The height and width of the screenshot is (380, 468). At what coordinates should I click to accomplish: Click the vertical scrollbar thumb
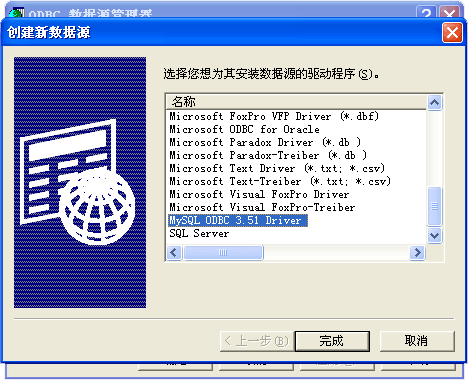(434, 206)
